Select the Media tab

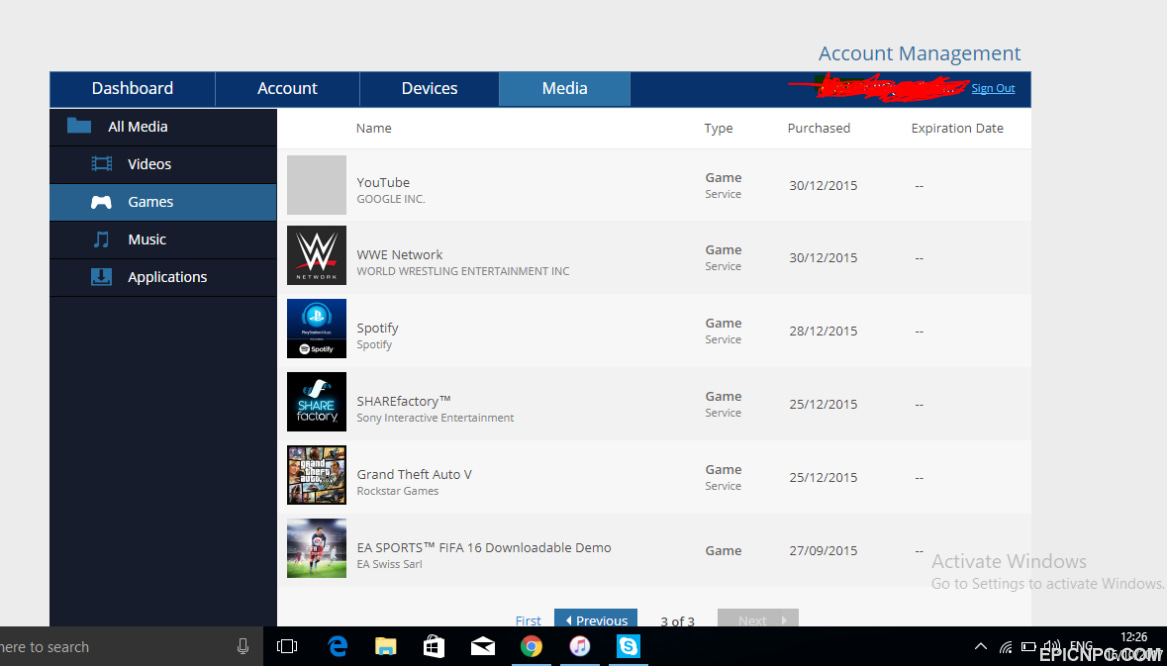tap(565, 89)
